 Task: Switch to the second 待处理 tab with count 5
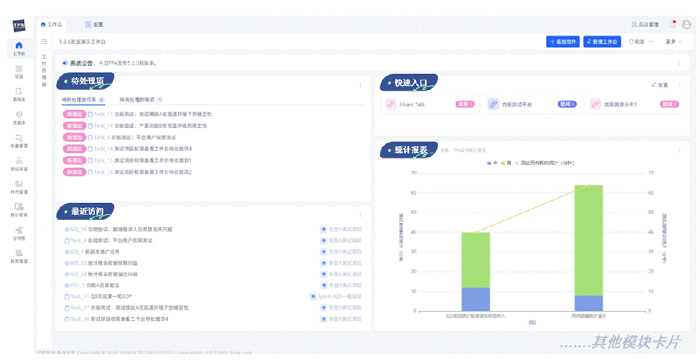pos(141,100)
